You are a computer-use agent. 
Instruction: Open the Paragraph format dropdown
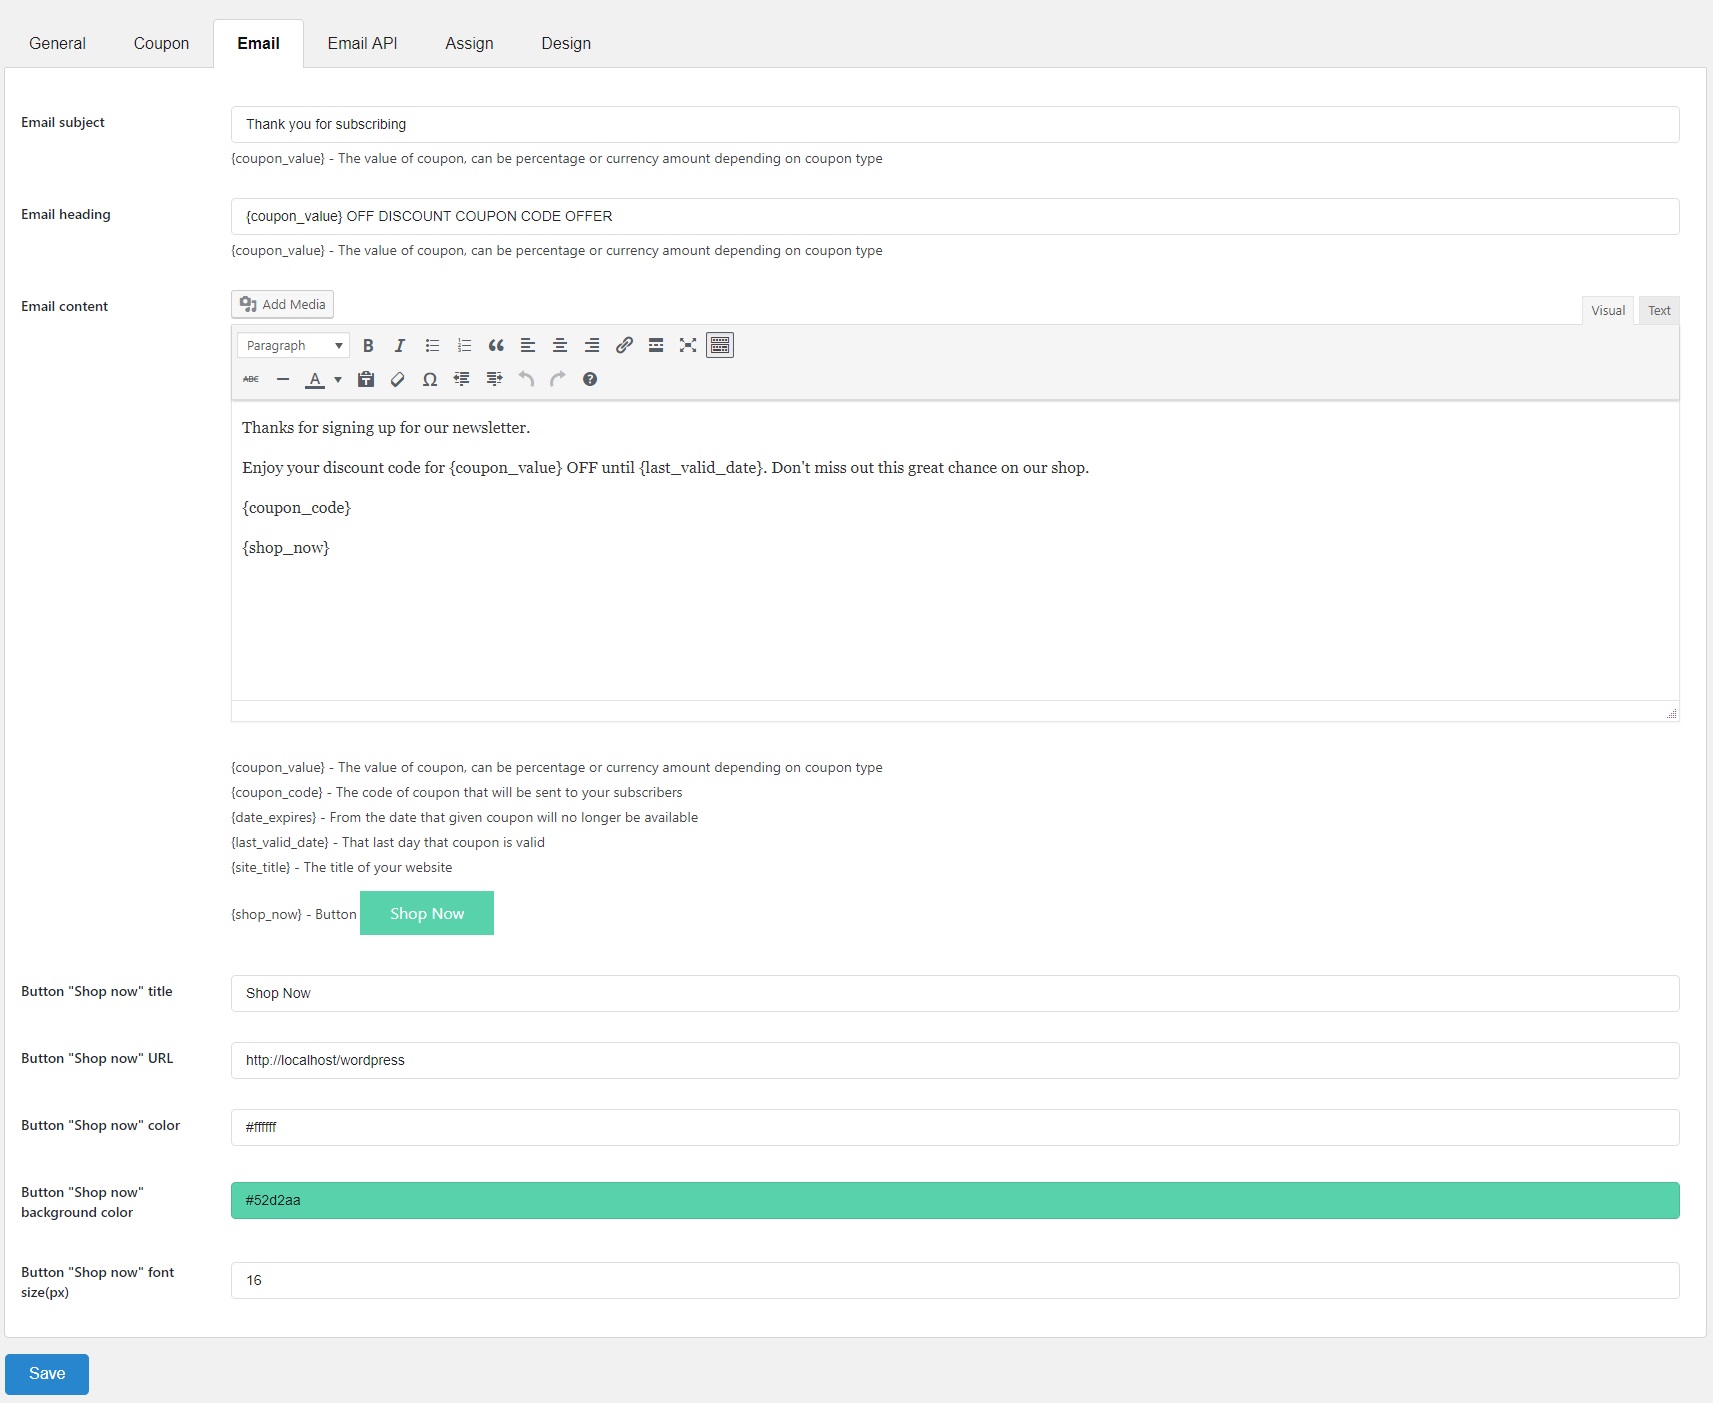click(x=294, y=346)
